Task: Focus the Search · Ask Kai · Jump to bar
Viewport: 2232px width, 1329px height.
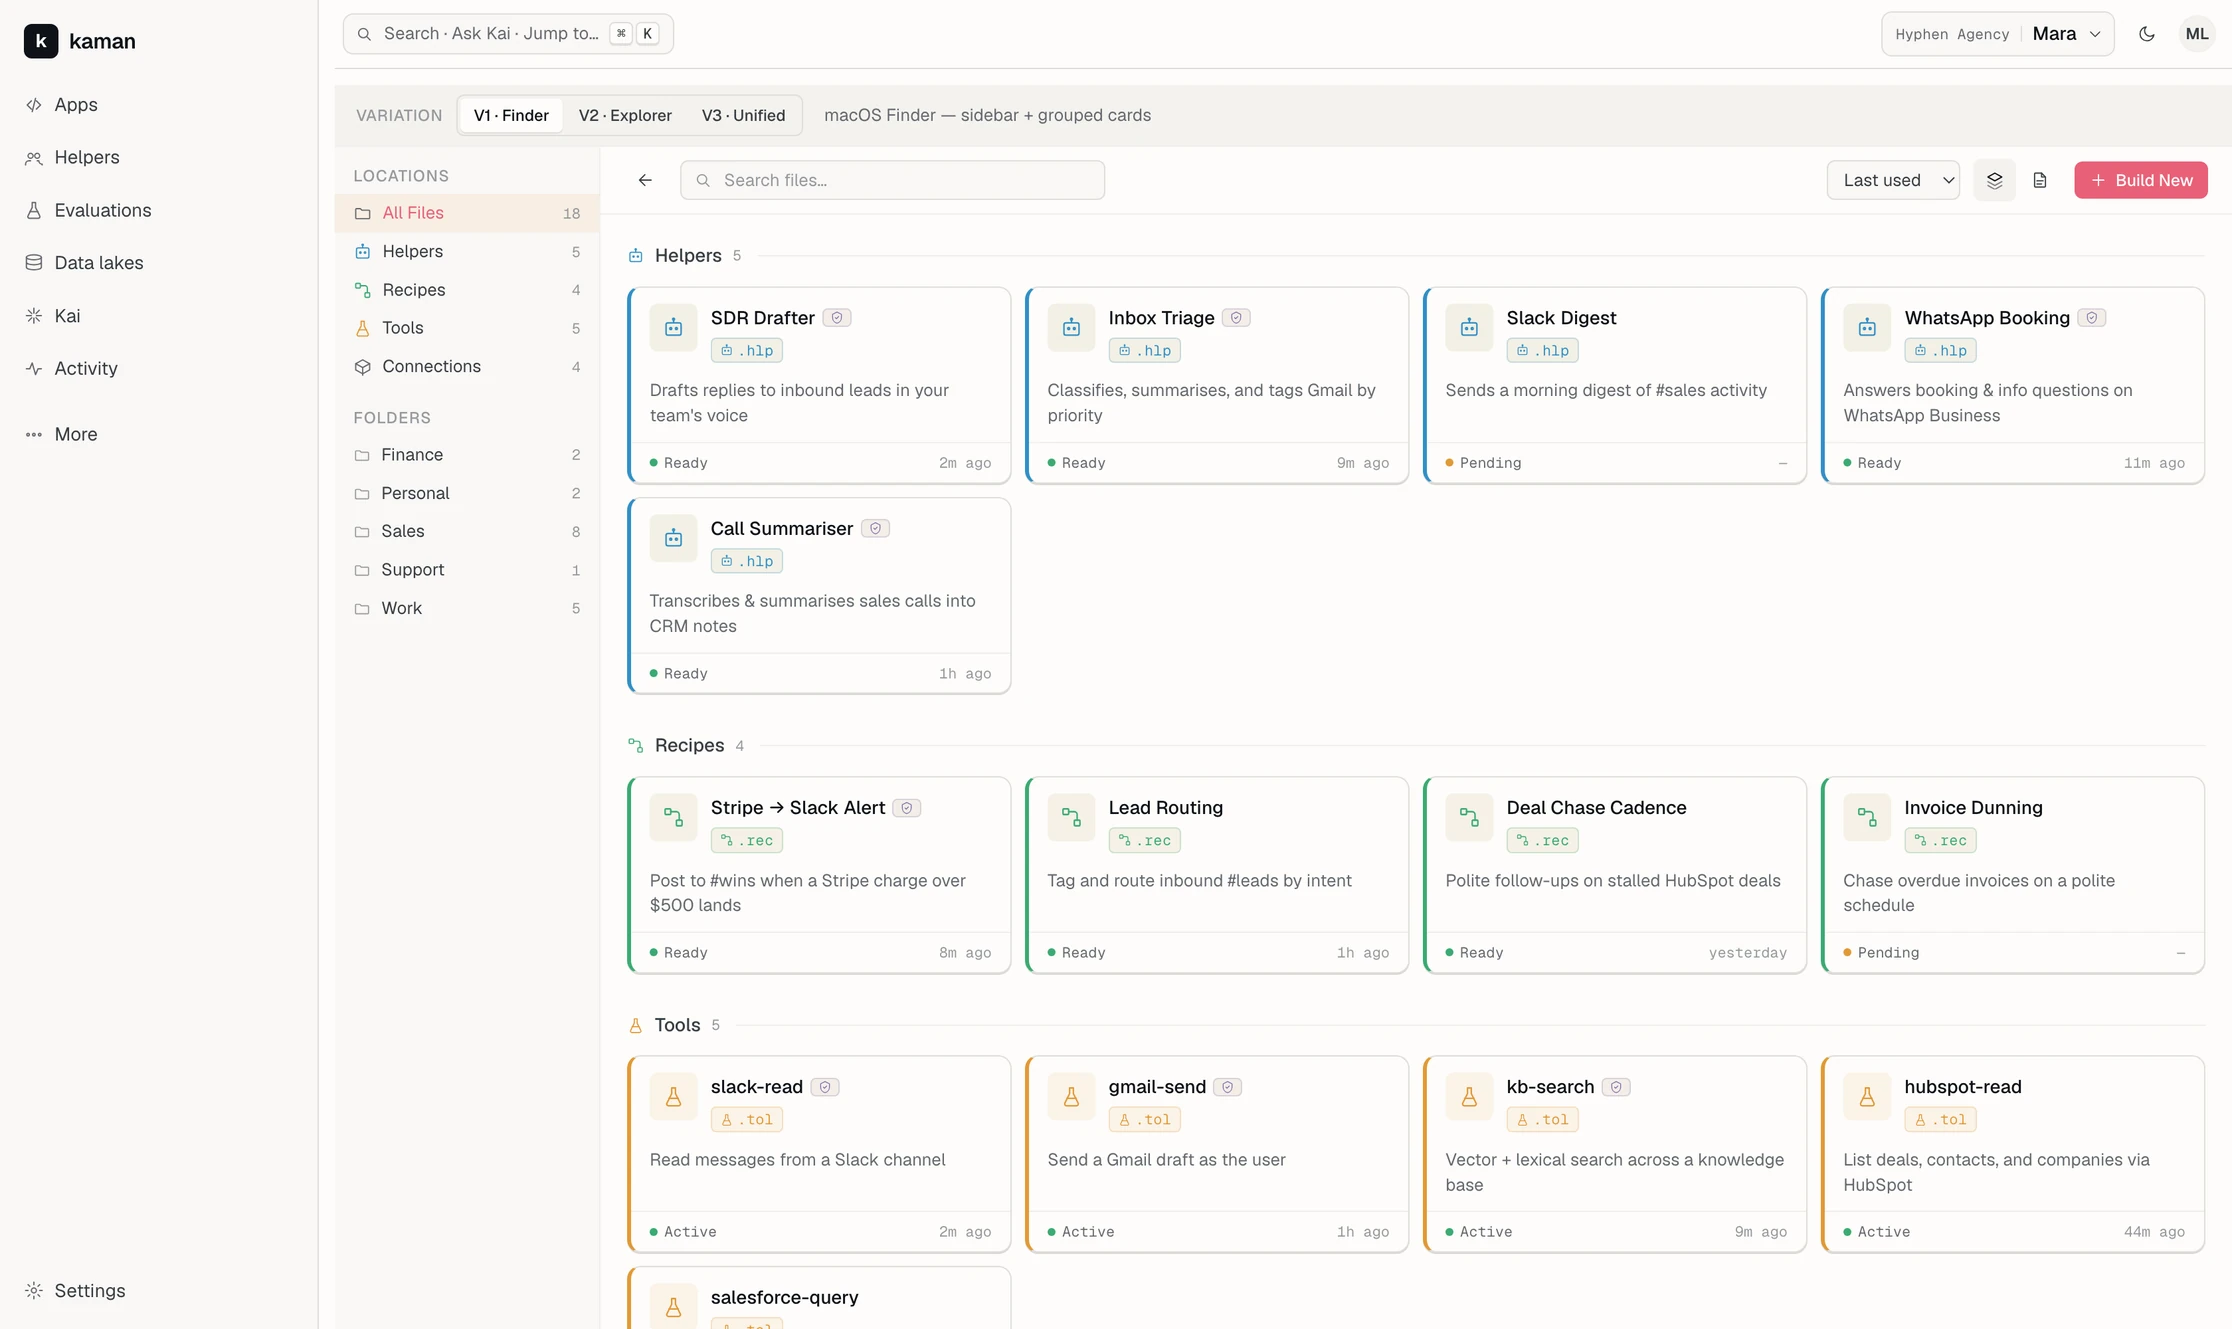Action: tap(508, 34)
